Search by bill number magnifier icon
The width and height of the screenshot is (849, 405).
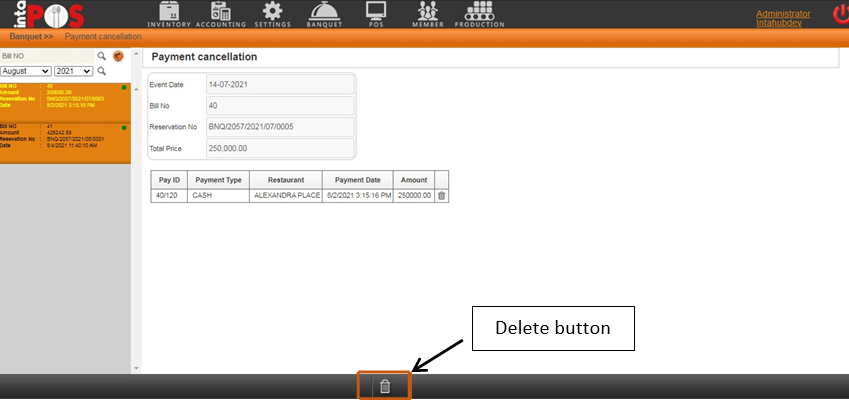[101, 56]
